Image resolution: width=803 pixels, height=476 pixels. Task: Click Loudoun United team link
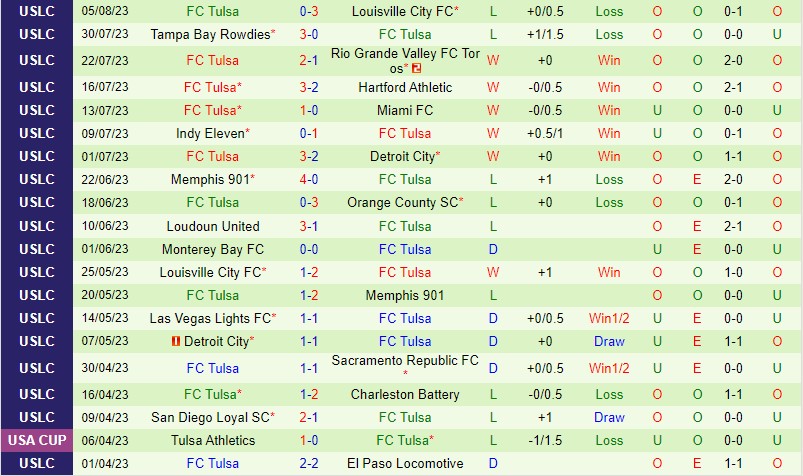point(212,226)
